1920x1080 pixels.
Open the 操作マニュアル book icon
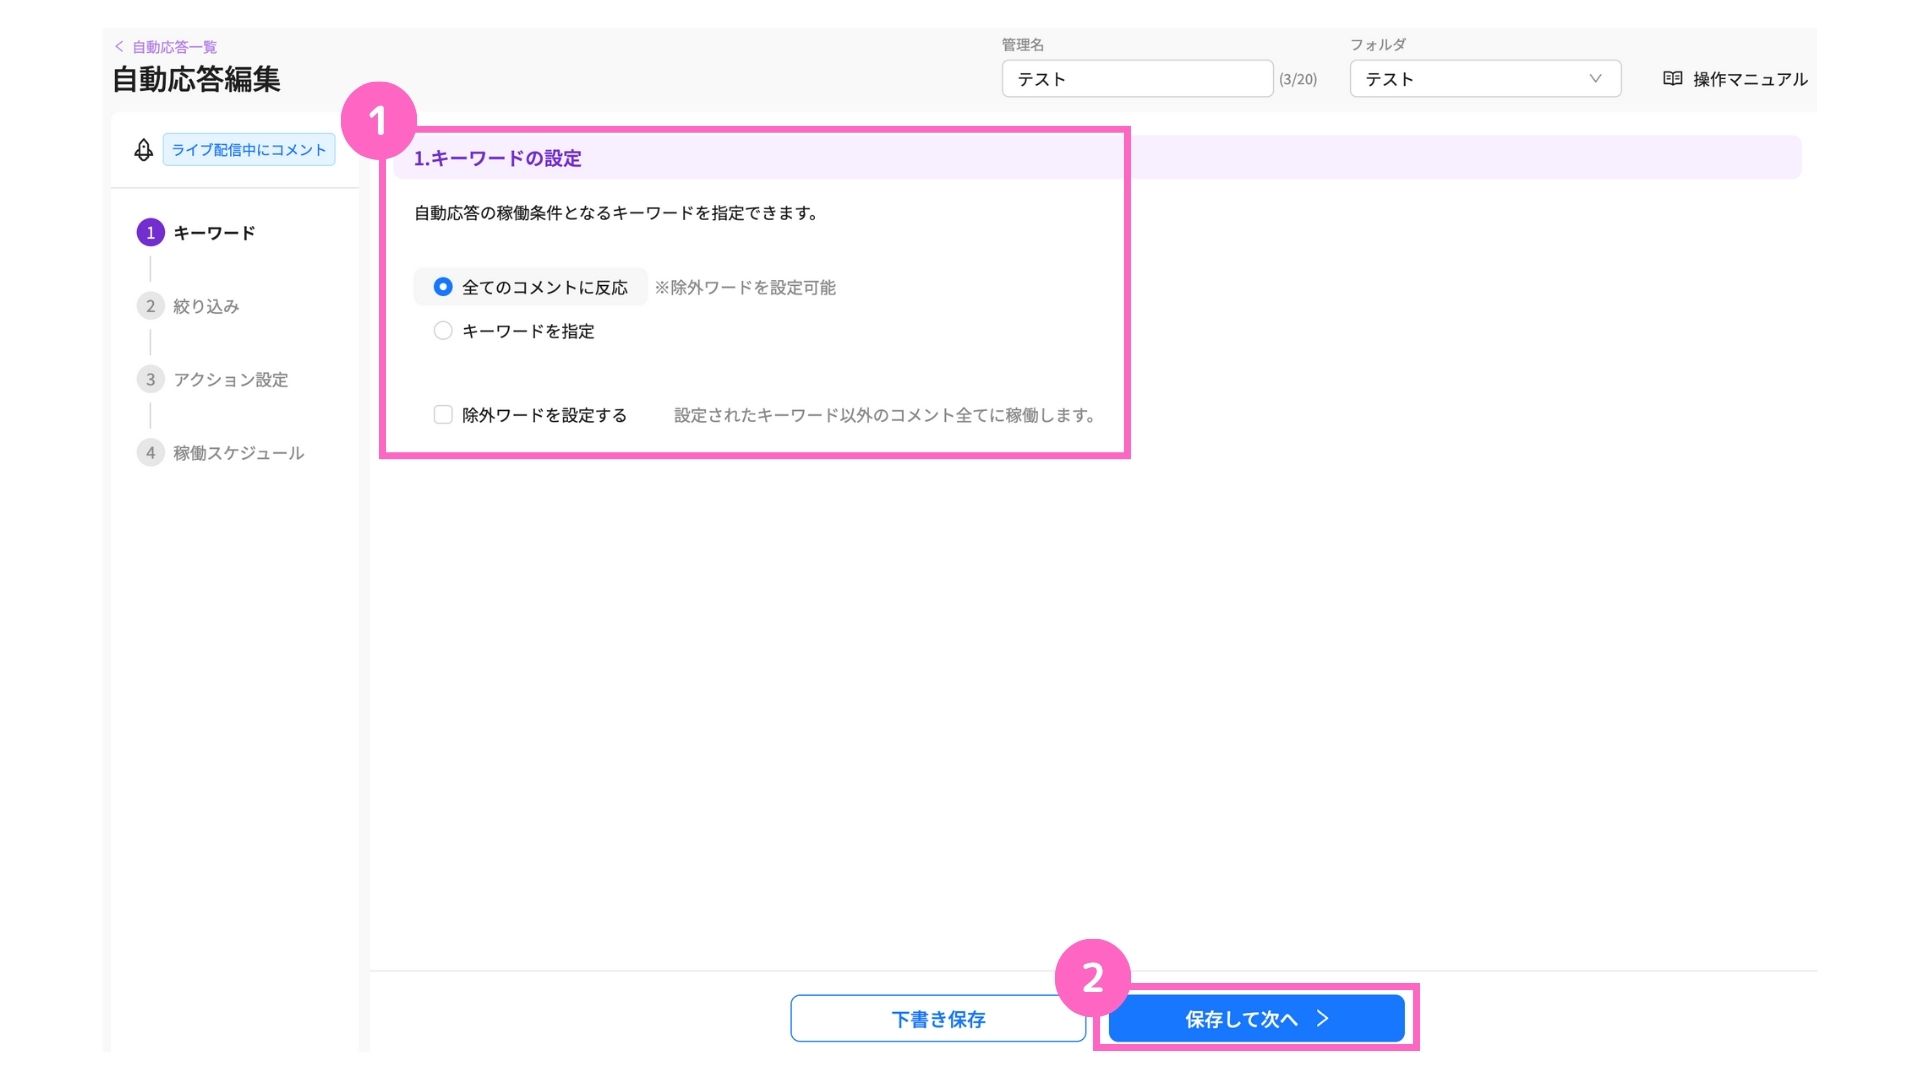tap(1672, 78)
